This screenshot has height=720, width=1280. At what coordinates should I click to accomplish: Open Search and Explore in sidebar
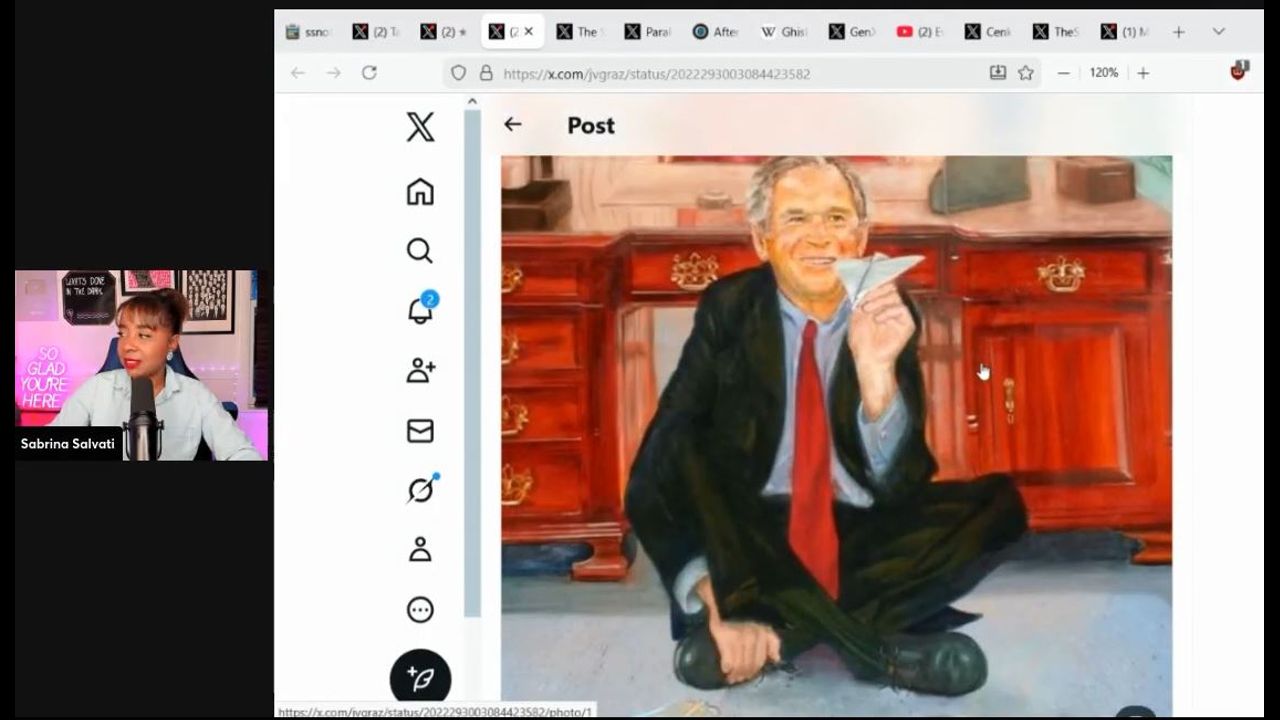tap(420, 251)
